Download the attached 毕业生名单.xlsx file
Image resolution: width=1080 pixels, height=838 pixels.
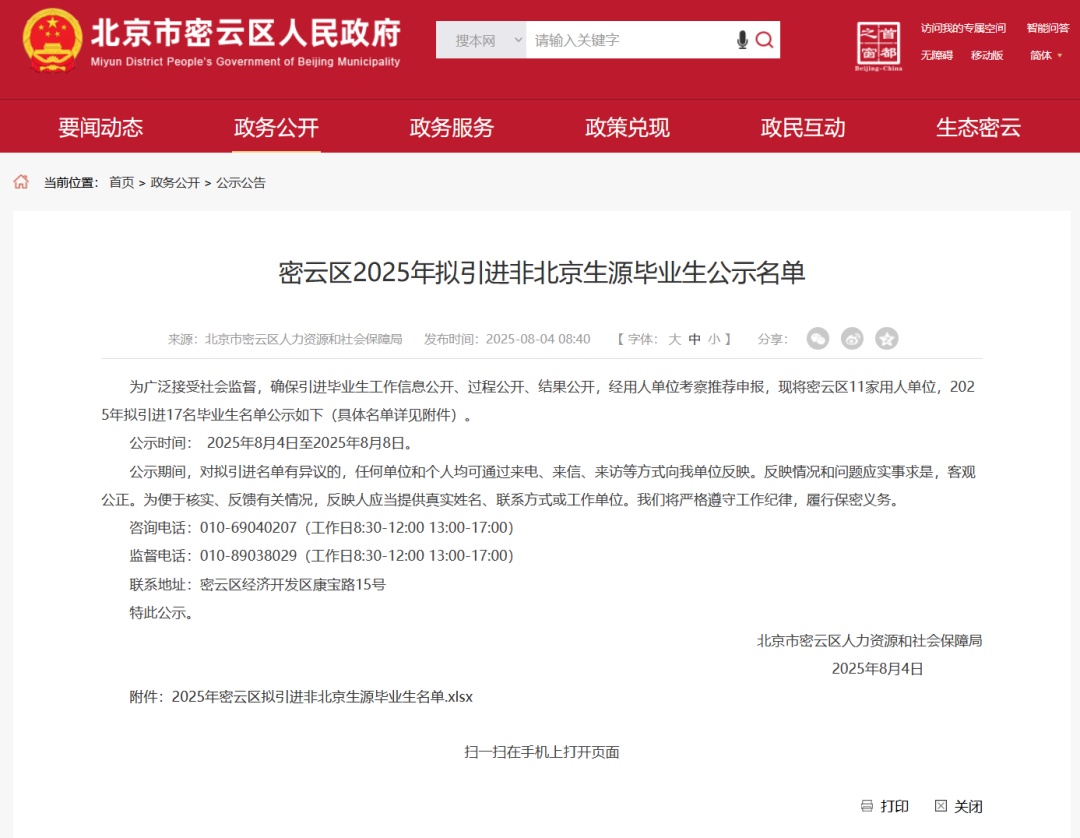[x=322, y=697]
